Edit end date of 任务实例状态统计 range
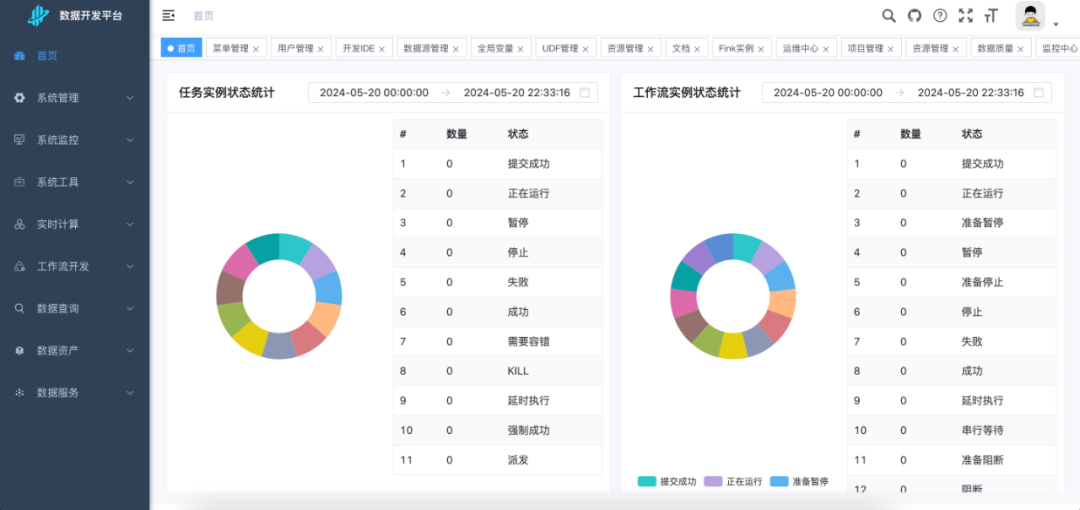This screenshot has width=1080, height=510. coord(517,92)
